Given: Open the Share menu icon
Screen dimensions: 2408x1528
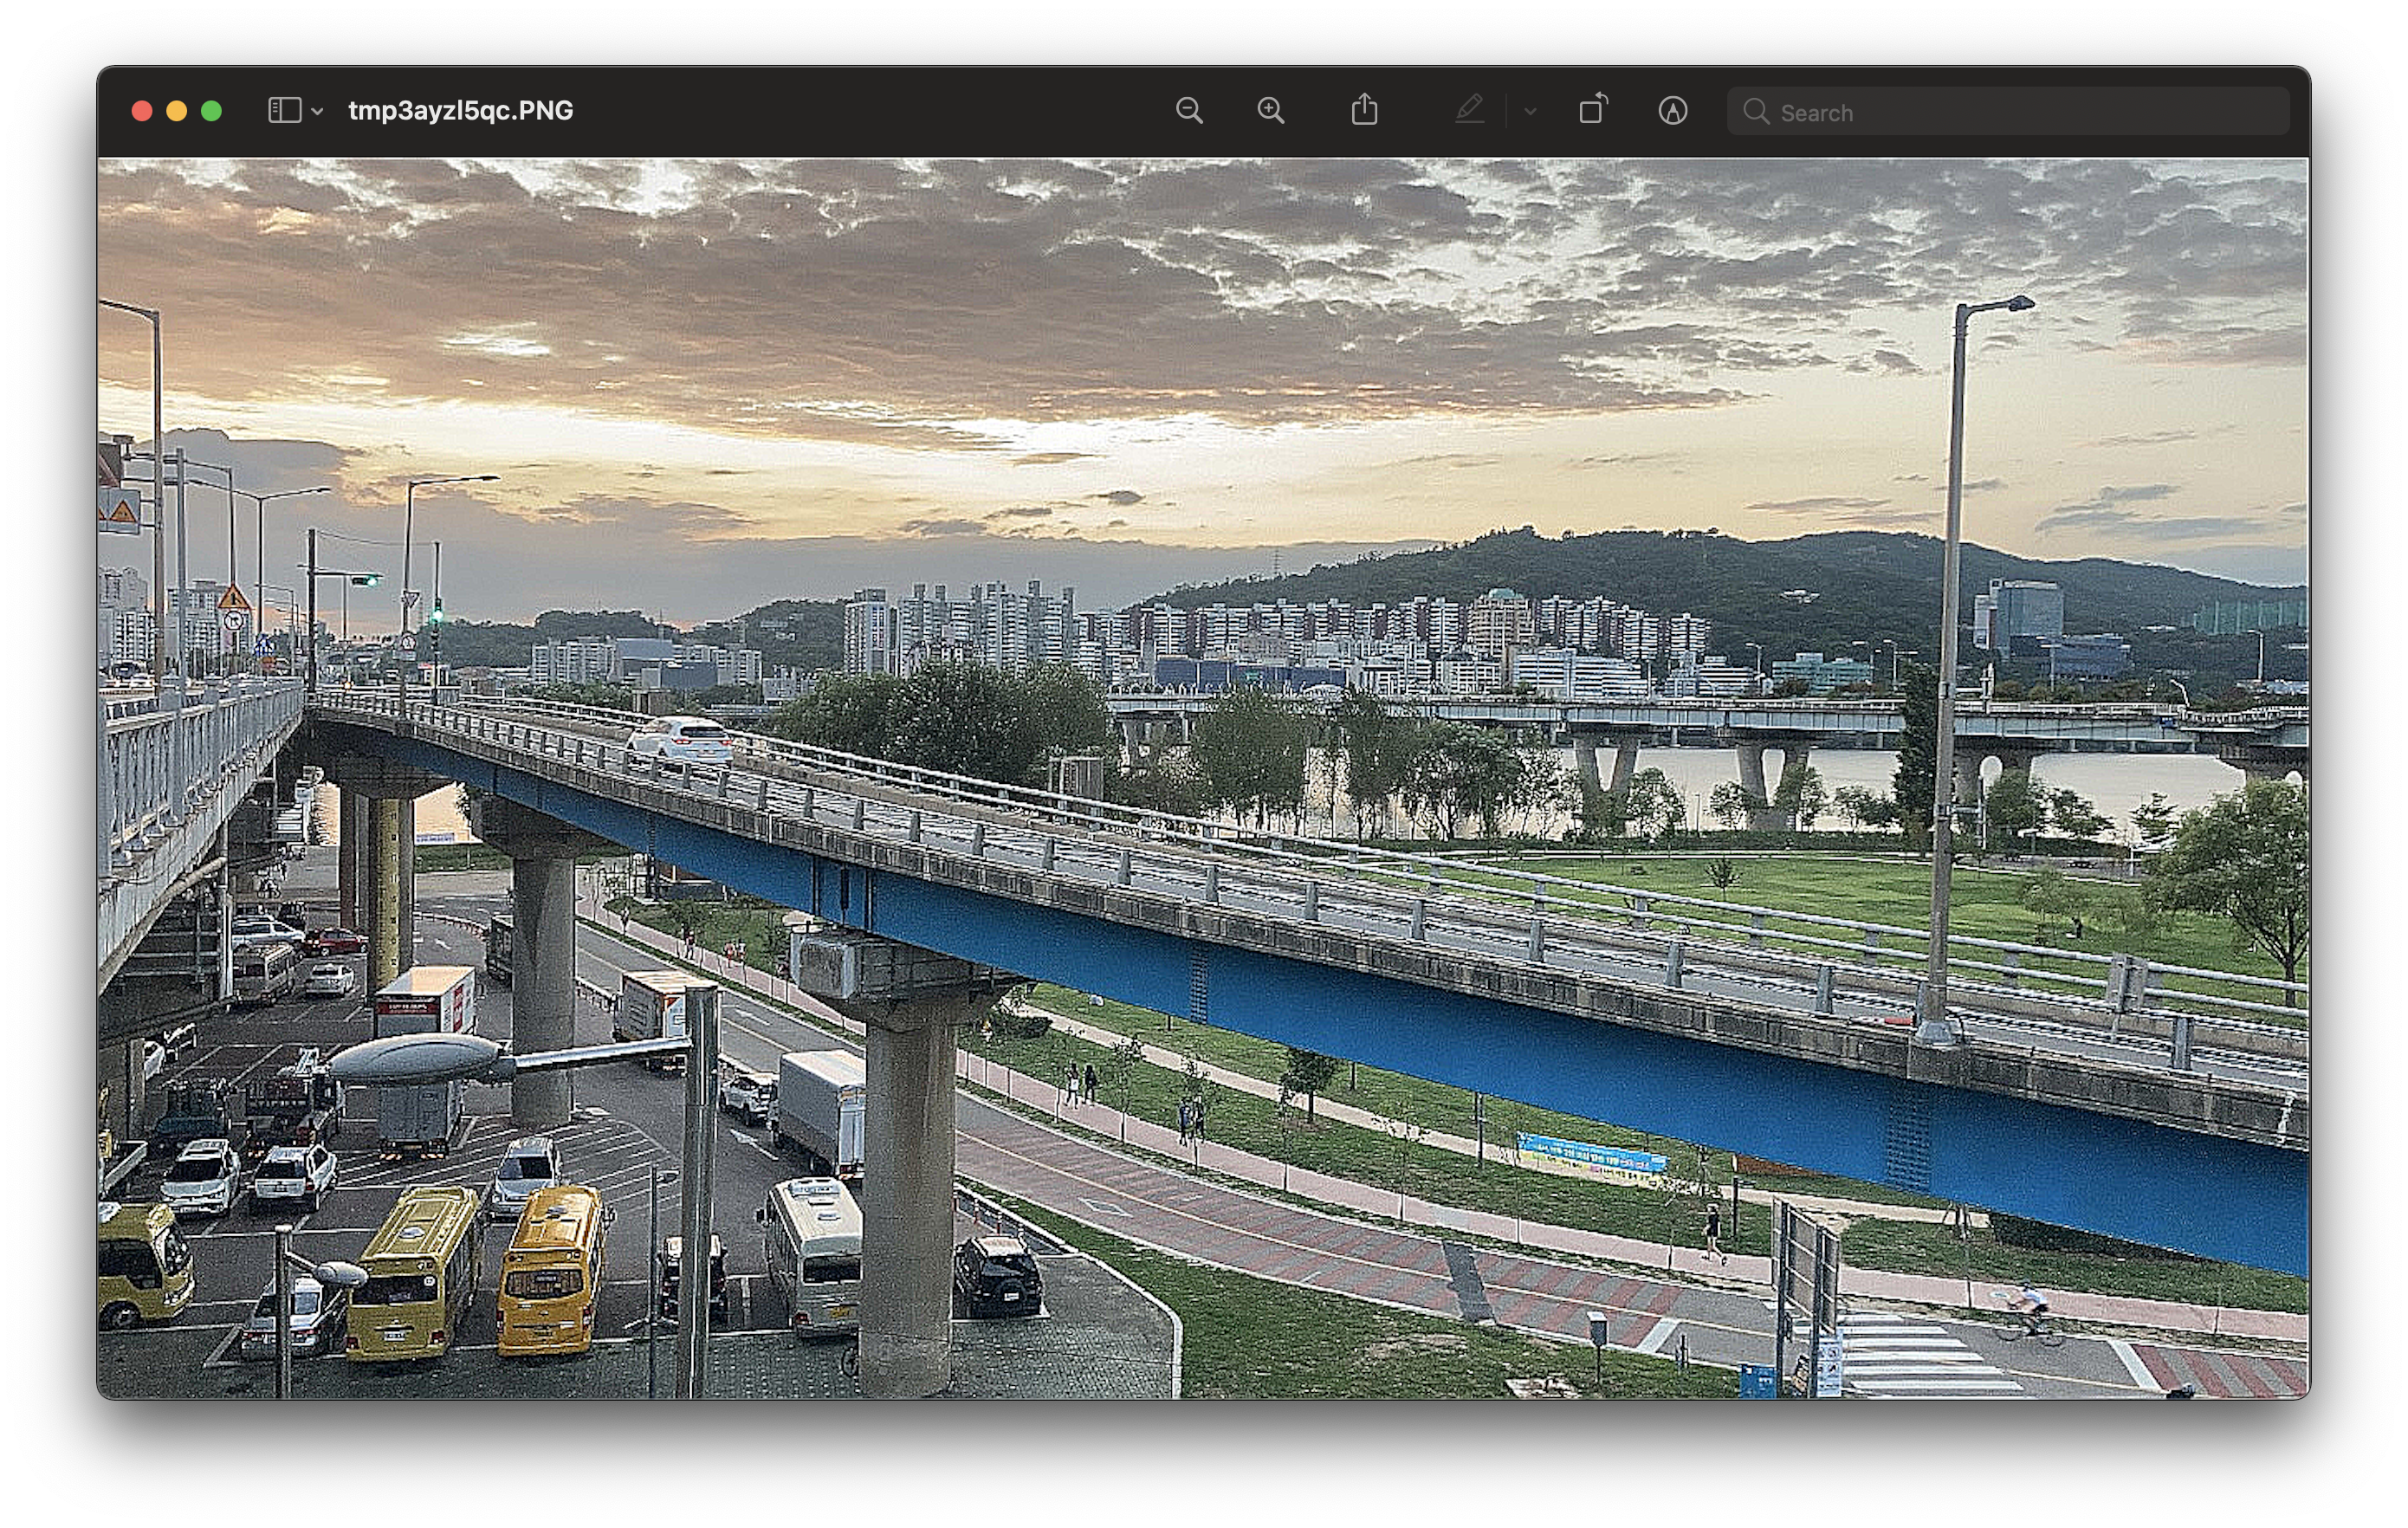Looking at the screenshot, I should 1364,109.
